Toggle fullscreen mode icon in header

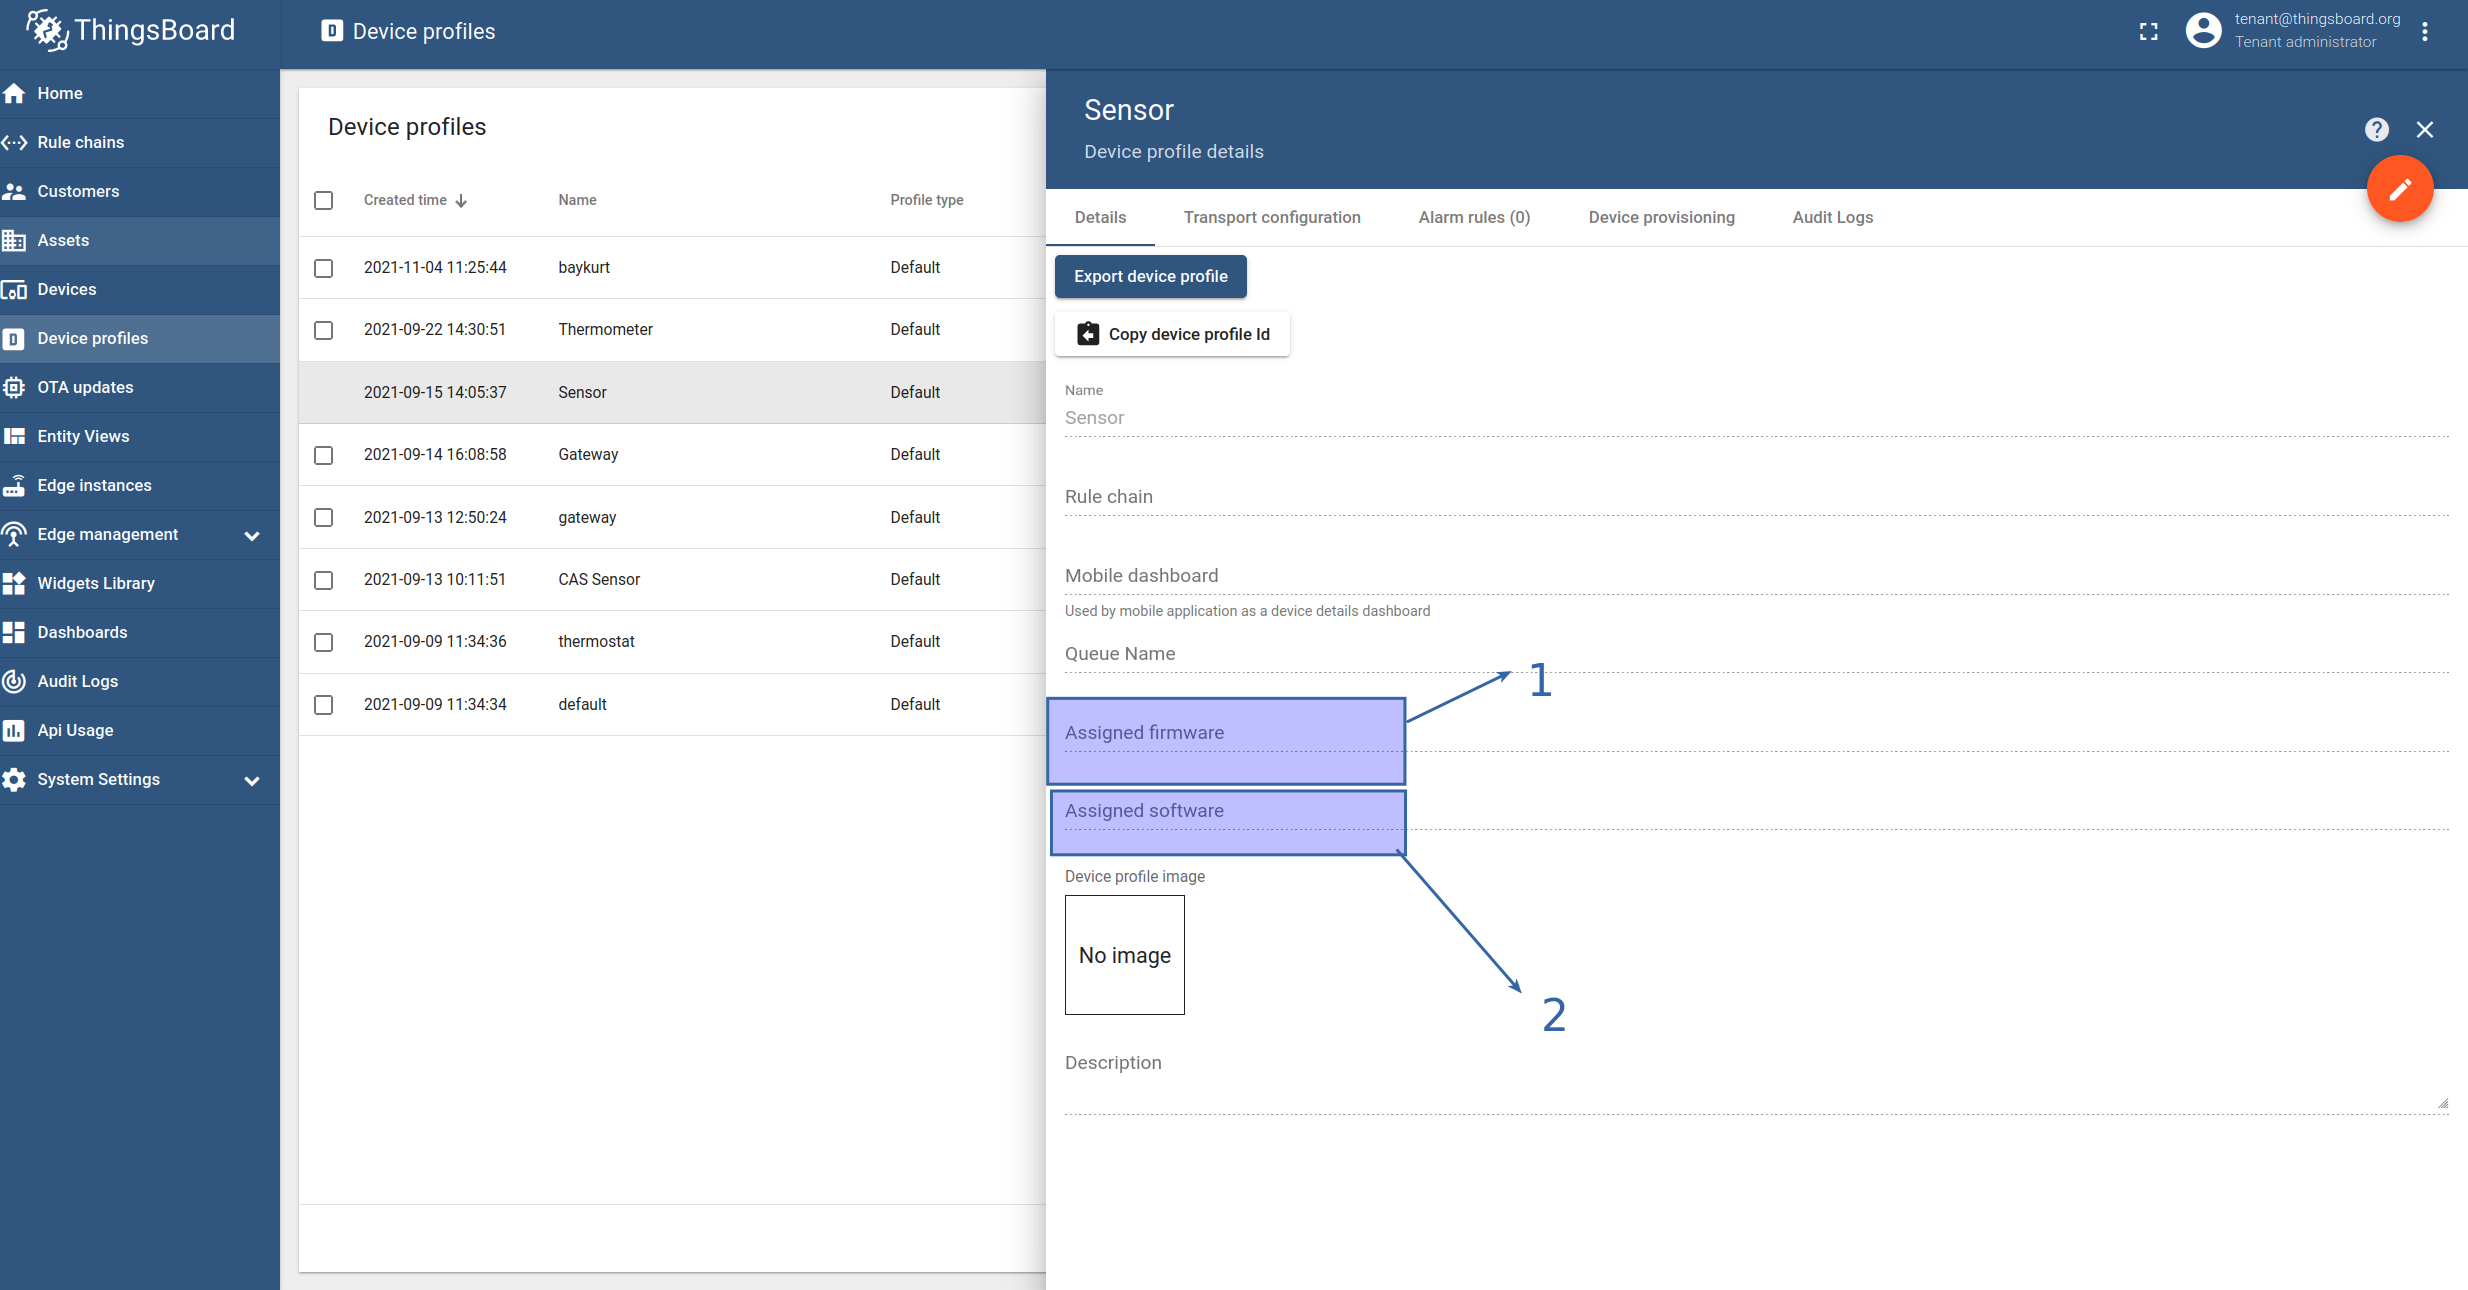point(2148,32)
